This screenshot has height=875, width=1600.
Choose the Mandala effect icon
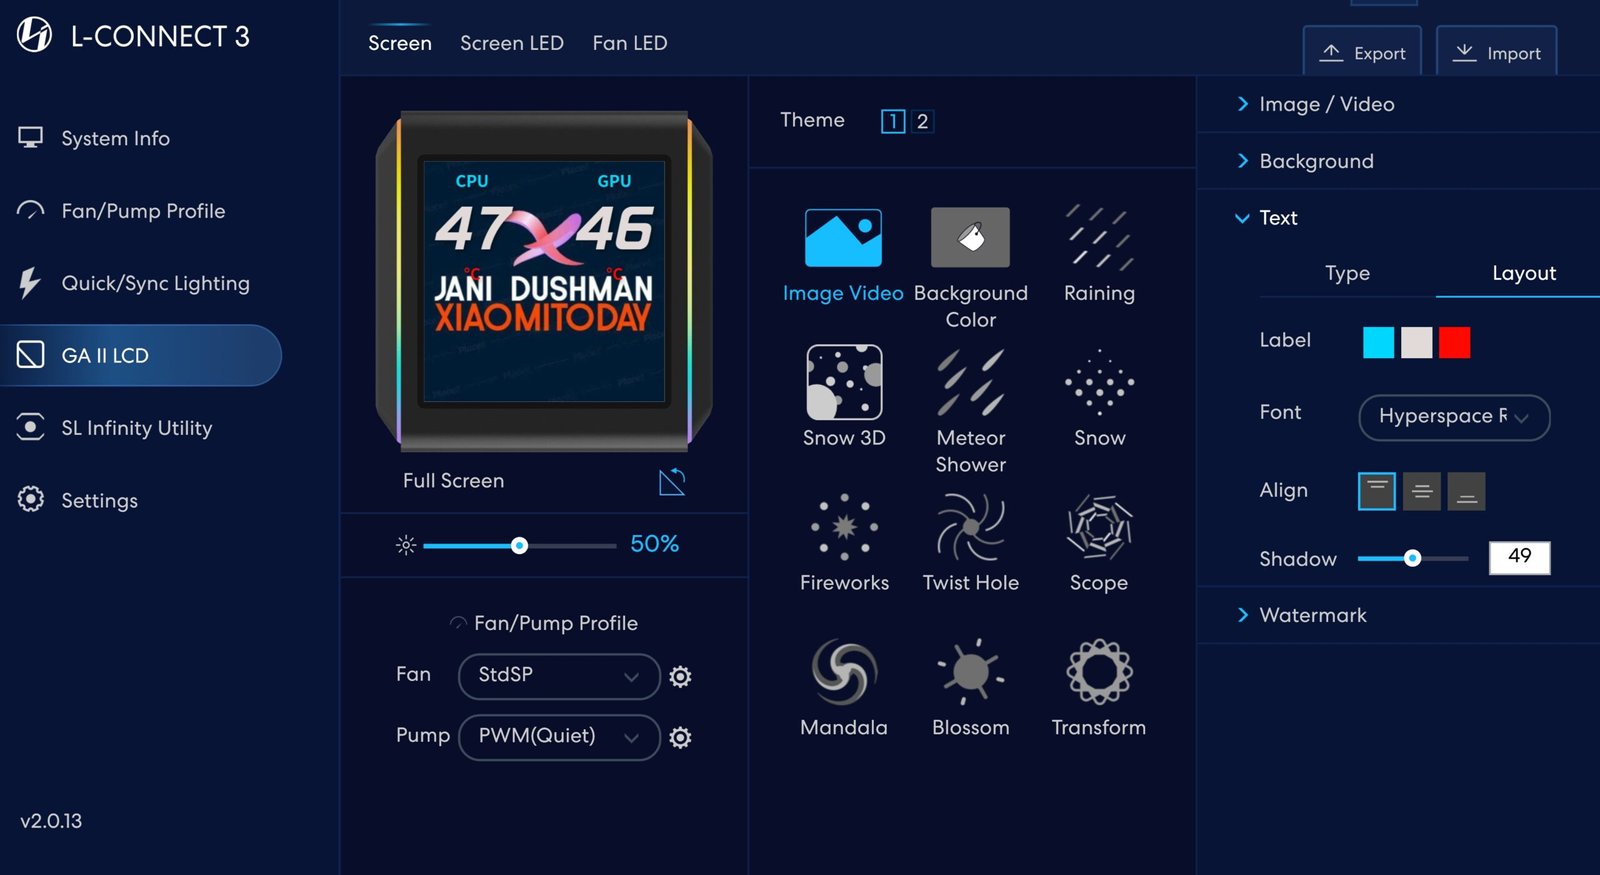click(x=844, y=672)
